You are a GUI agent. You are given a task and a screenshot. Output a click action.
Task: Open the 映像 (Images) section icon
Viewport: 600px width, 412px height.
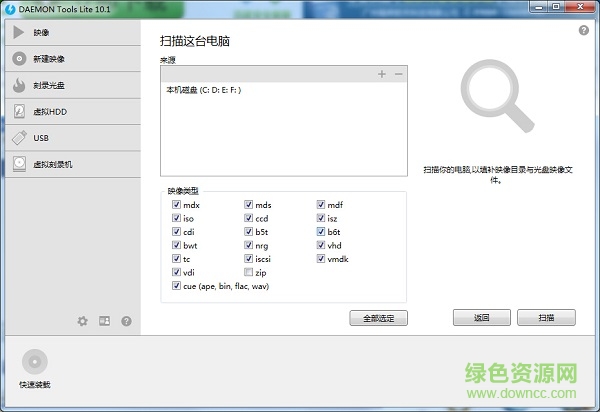[19, 33]
